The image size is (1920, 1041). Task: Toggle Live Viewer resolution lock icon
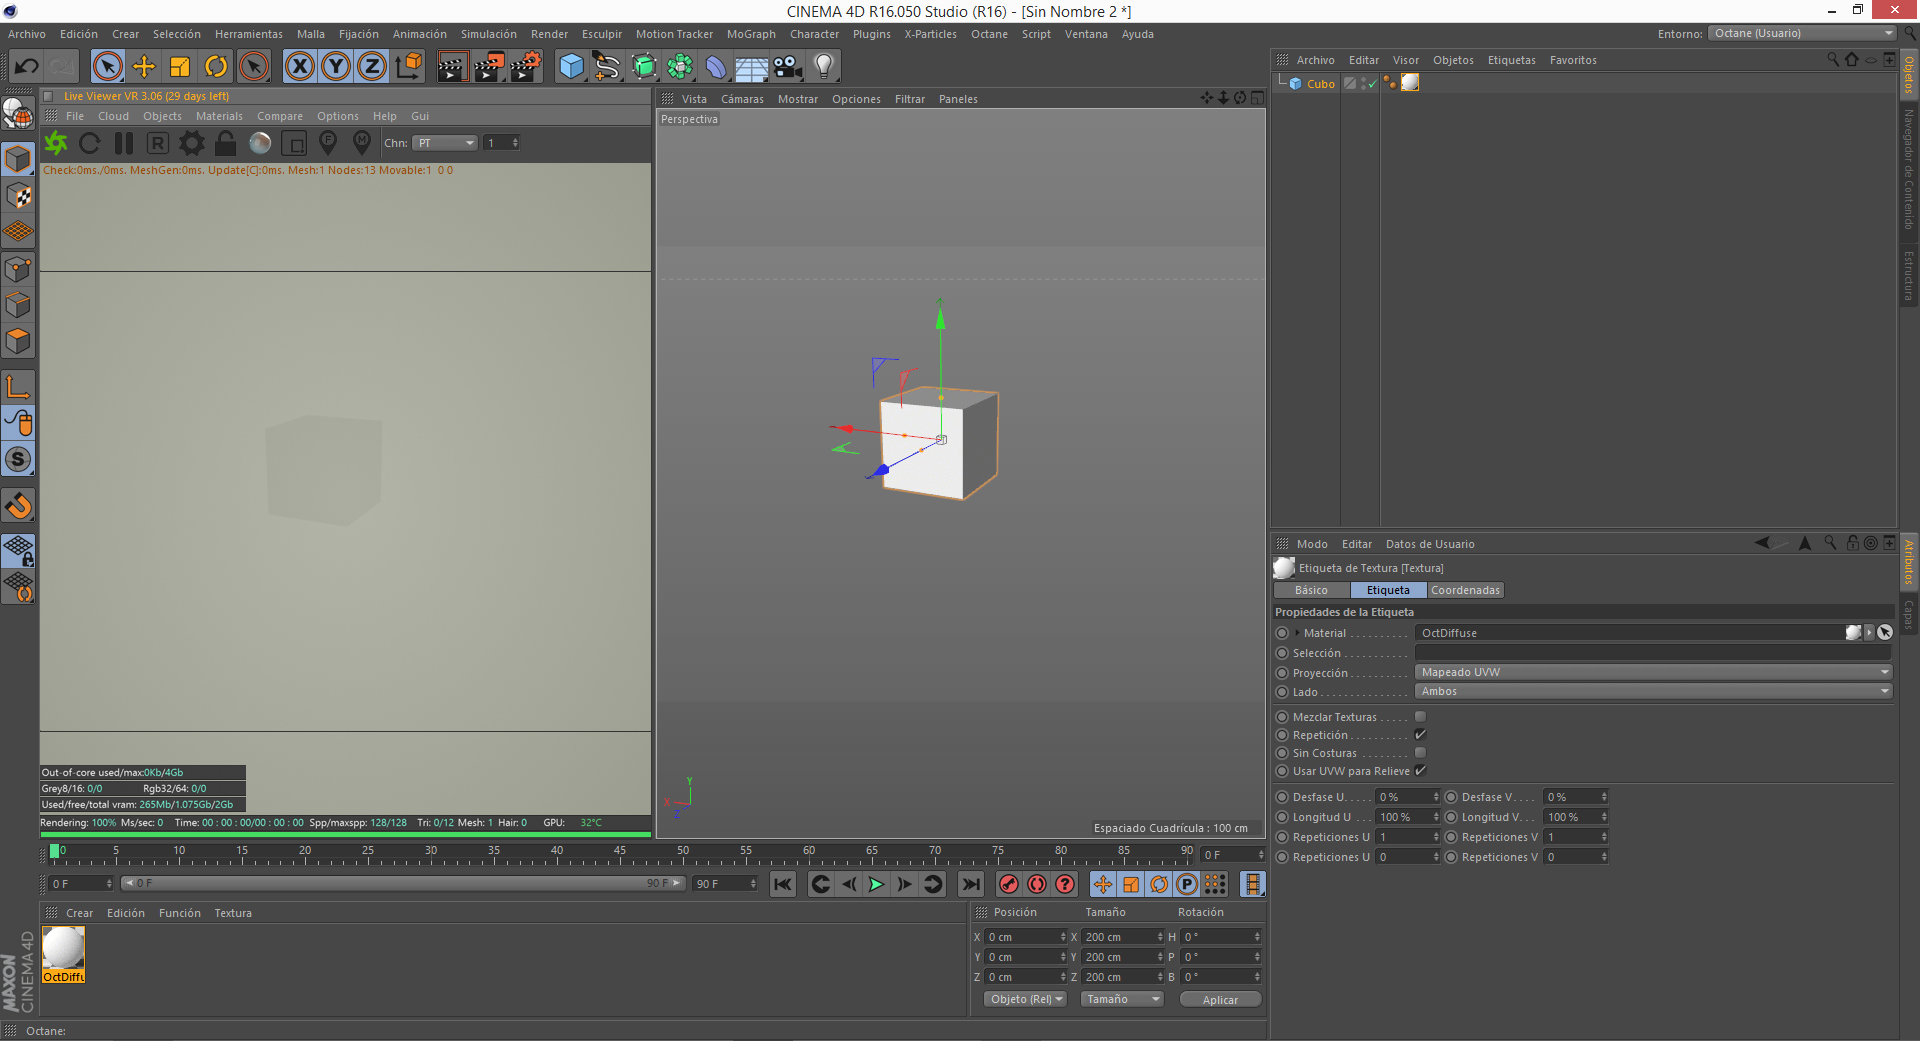tap(226, 144)
